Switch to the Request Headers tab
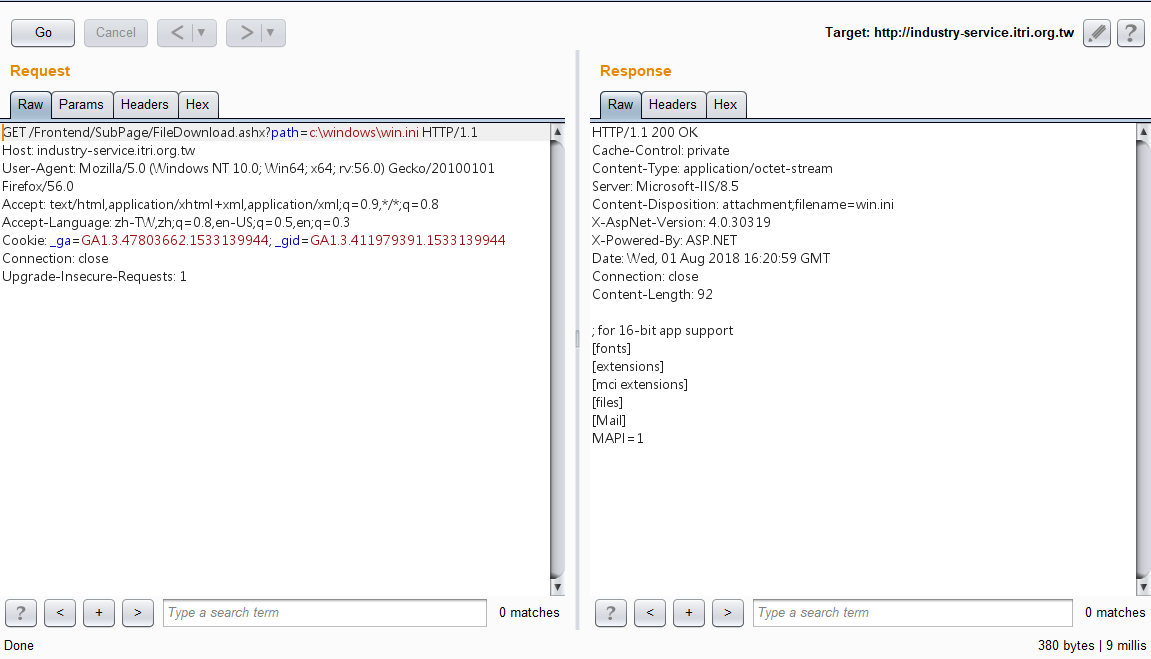The image size is (1151, 659). tap(145, 104)
